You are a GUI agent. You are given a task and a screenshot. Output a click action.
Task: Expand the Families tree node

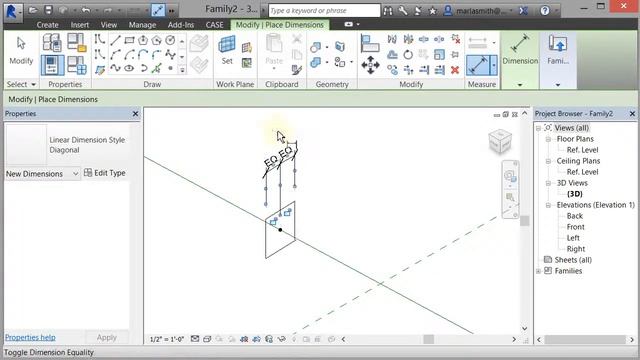point(539,271)
